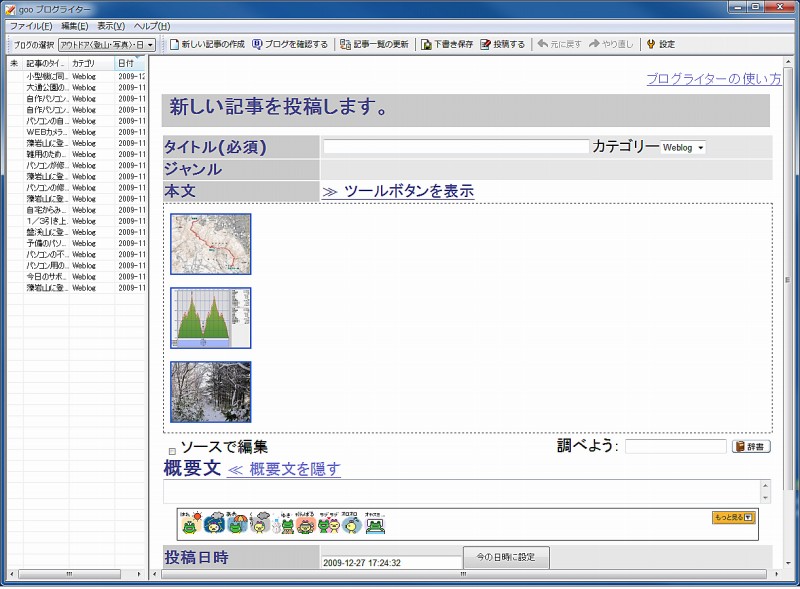Insert the sunny frog emoticon
Viewport: 800px width, 589px height.
[188, 524]
